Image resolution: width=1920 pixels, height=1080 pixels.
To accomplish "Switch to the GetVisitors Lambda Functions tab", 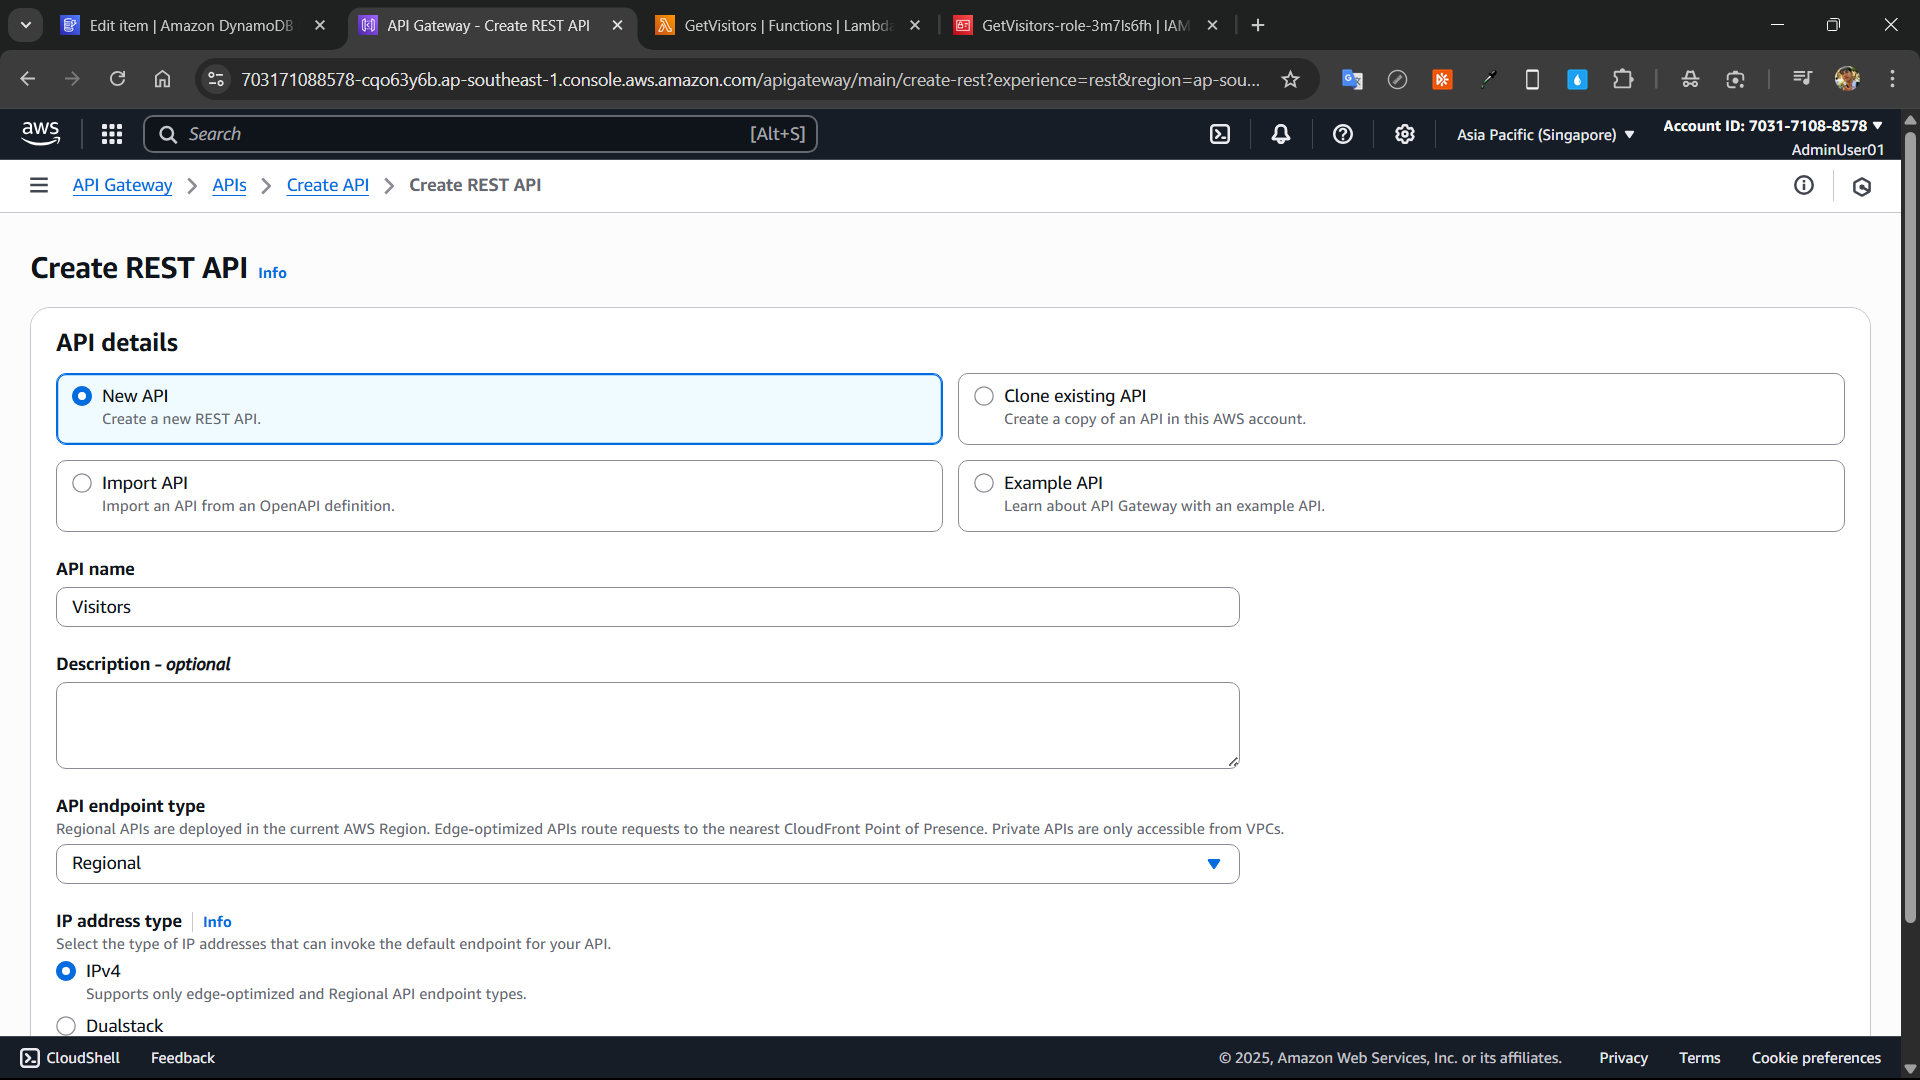I will tap(787, 25).
